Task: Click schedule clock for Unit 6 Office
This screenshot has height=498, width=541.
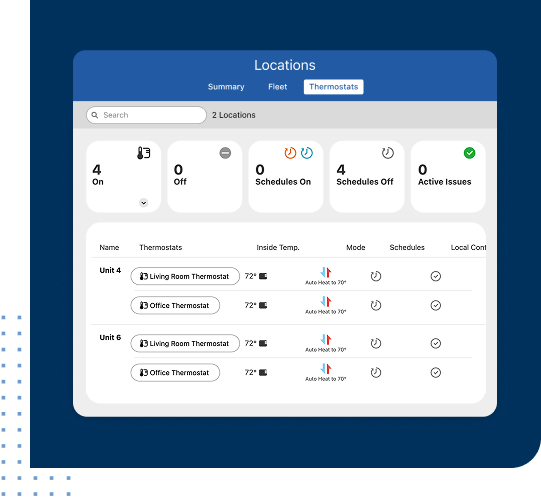Action: coord(376,373)
